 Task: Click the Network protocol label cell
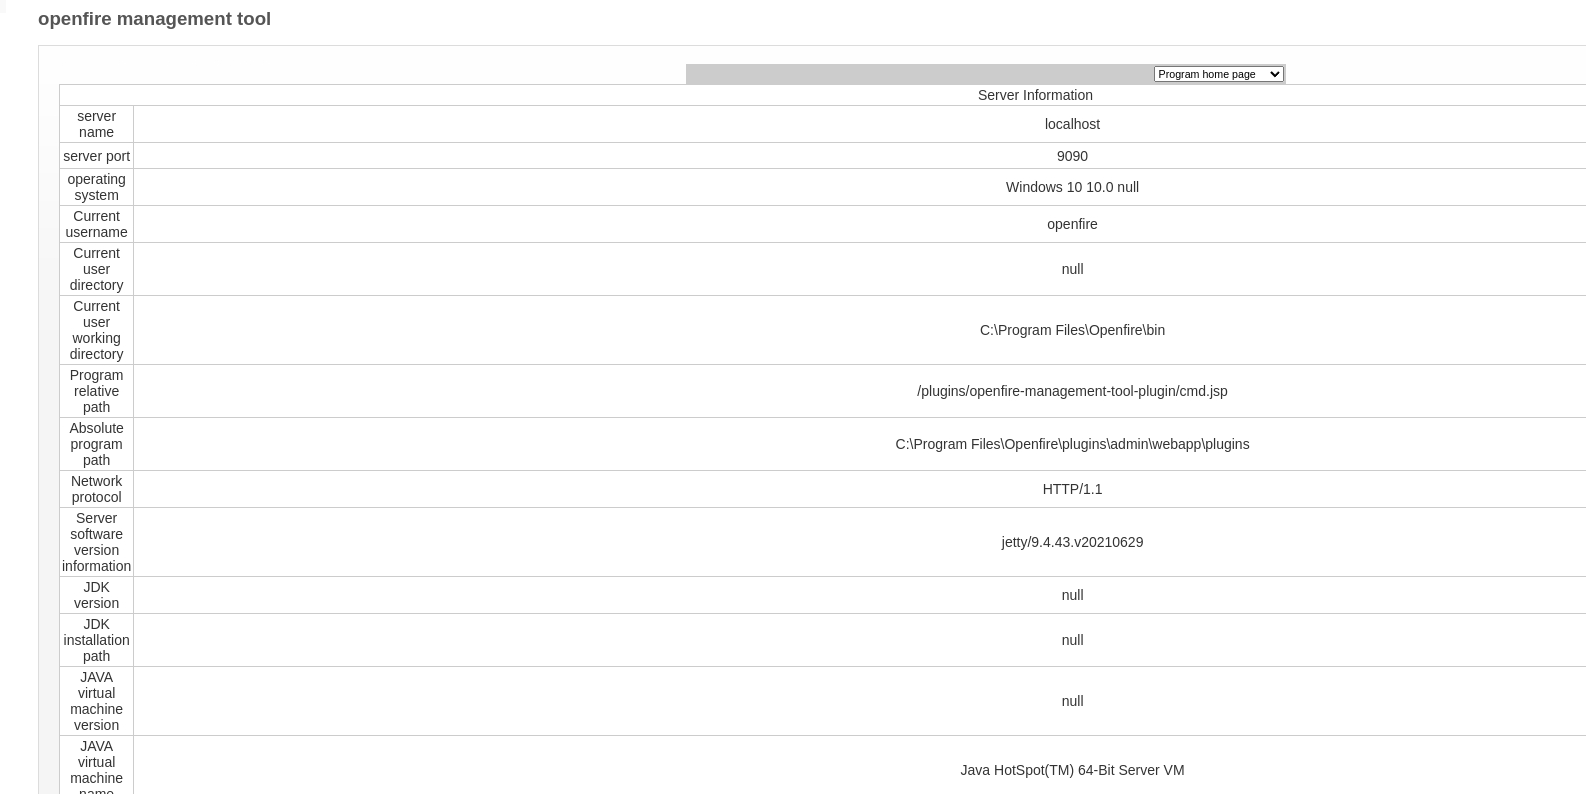[96, 489]
